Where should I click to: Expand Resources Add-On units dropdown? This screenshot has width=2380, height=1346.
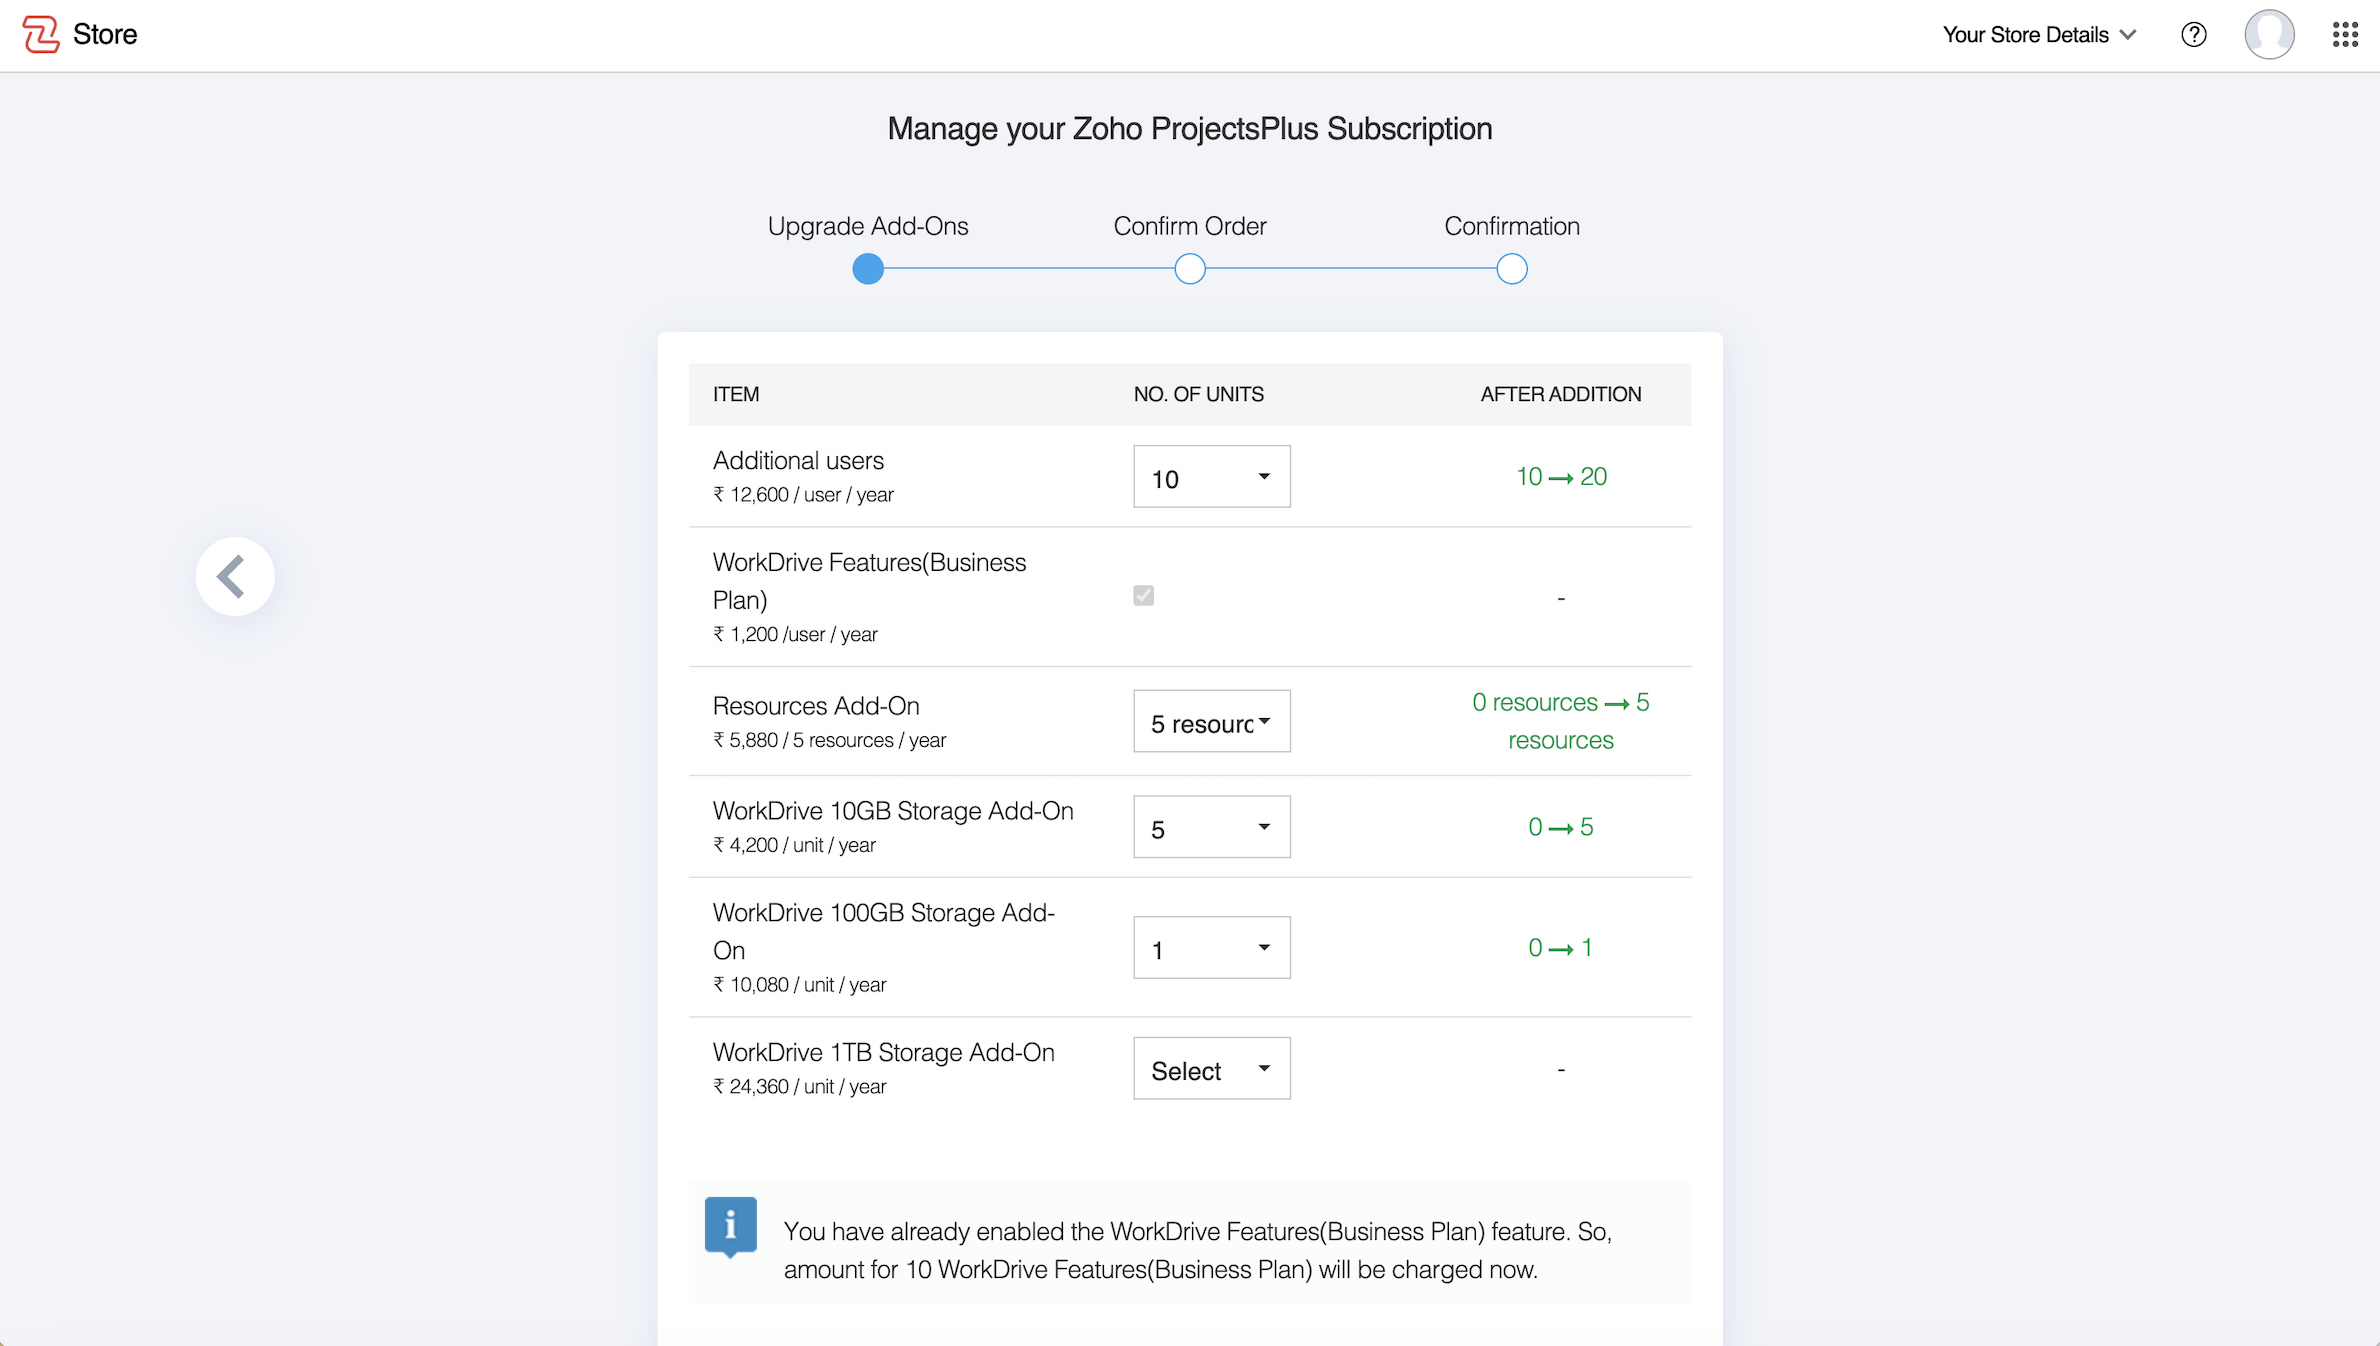point(1211,721)
